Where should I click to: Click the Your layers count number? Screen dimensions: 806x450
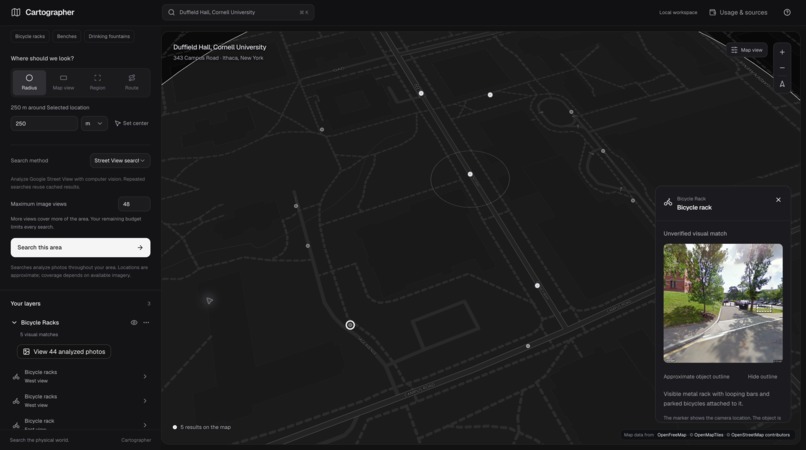(149, 303)
